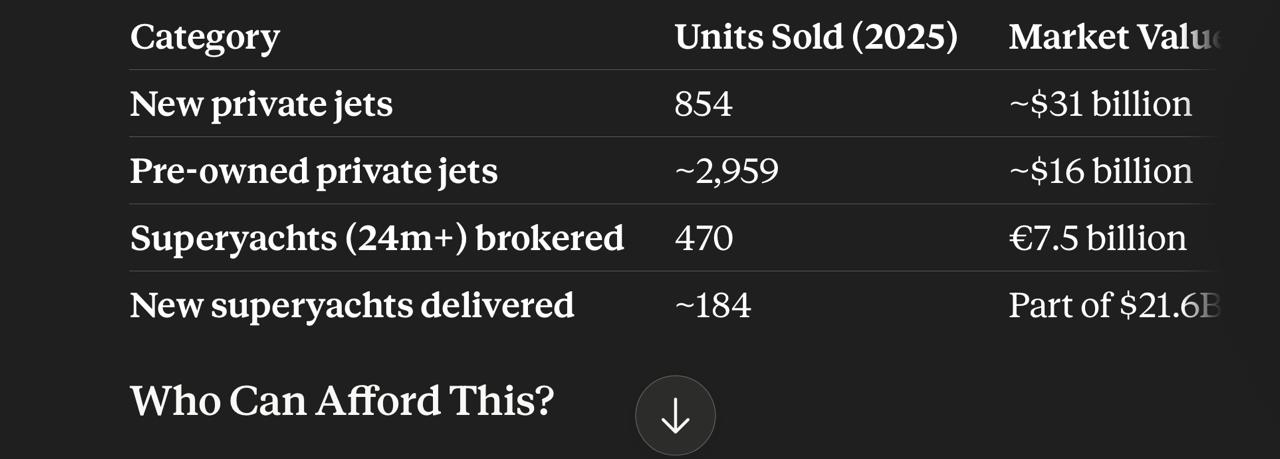1280x459 pixels.
Task: Click the ~$31 billion market value
Action: tap(1100, 104)
